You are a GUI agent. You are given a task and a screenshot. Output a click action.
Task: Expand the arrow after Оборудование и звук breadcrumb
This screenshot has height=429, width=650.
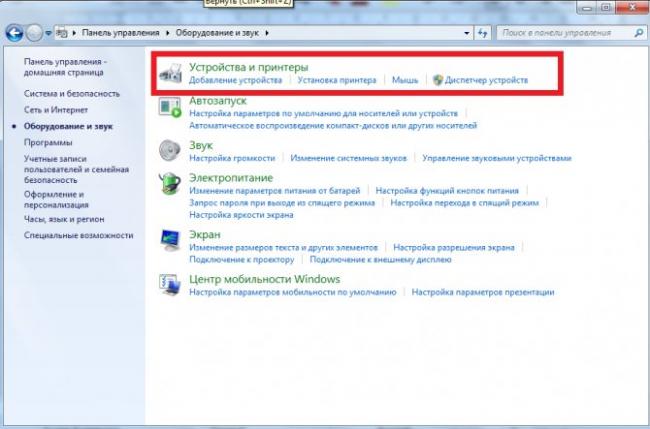click(x=267, y=33)
